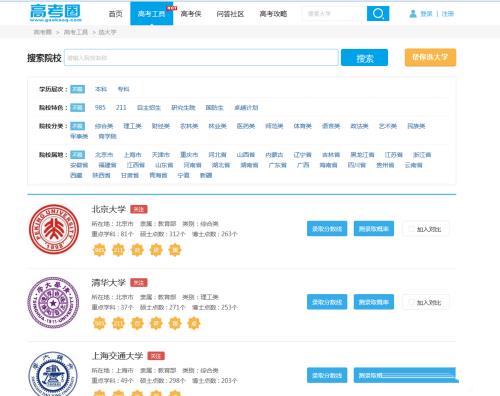Filter location by 上海市
500x396 pixels.
tap(133, 155)
